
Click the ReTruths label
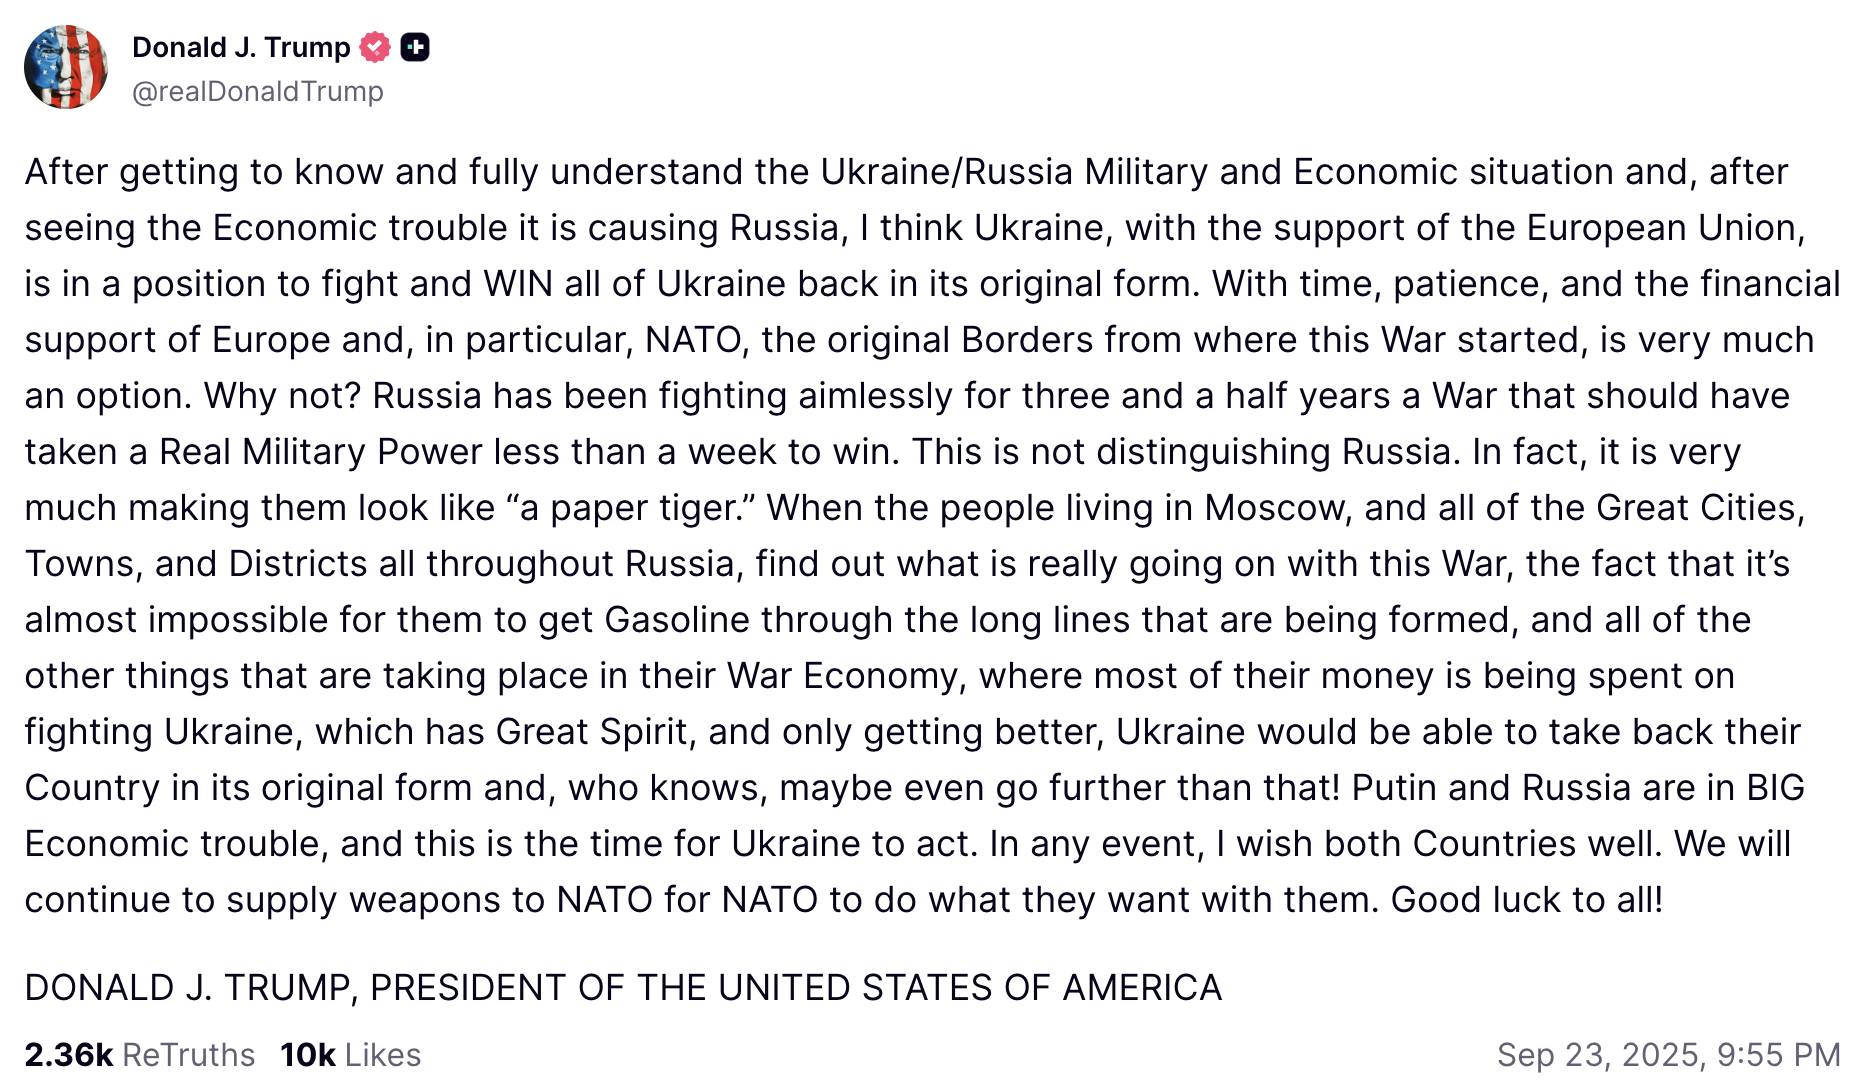[x=189, y=1055]
